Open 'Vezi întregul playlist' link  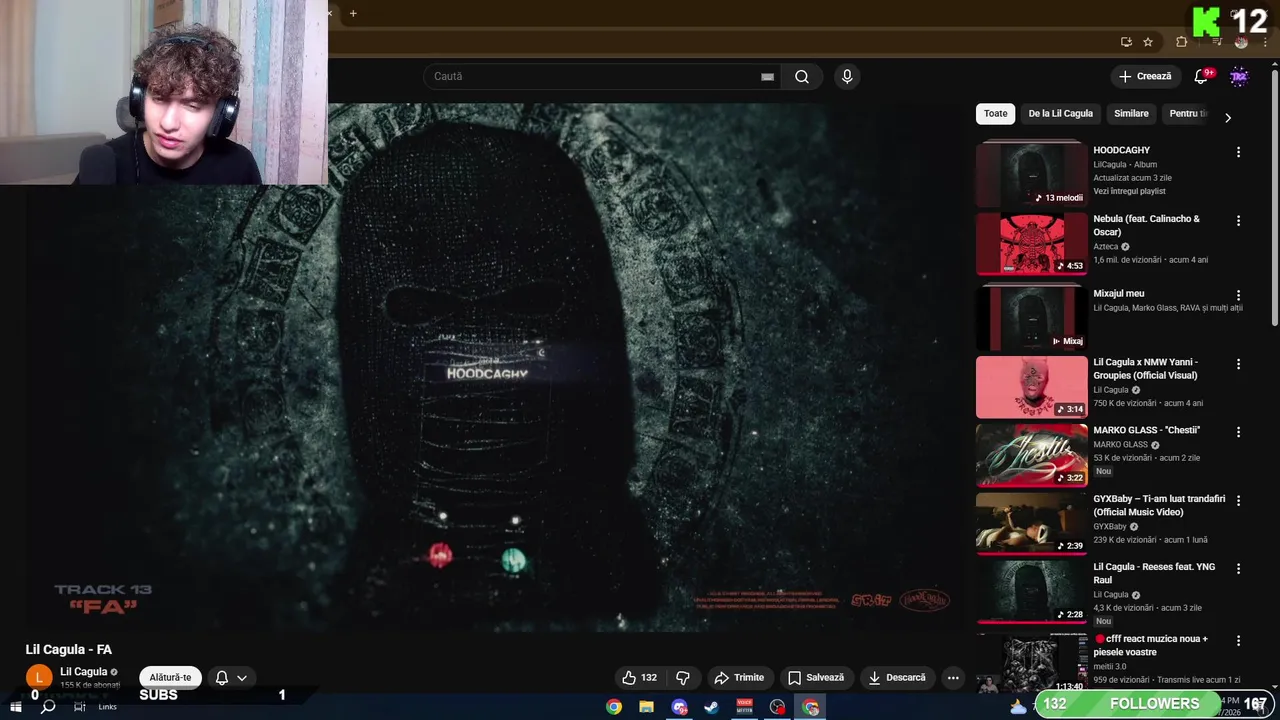point(1129,191)
